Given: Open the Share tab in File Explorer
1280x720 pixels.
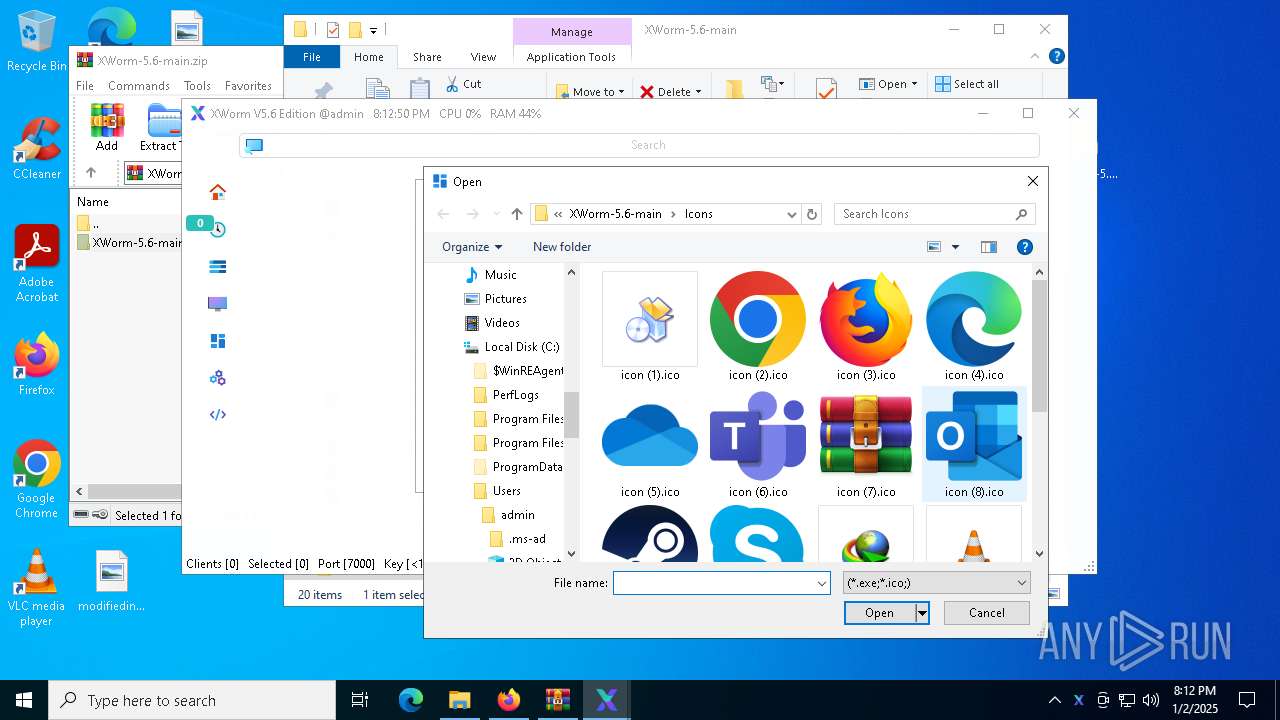Looking at the screenshot, I should [427, 57].
